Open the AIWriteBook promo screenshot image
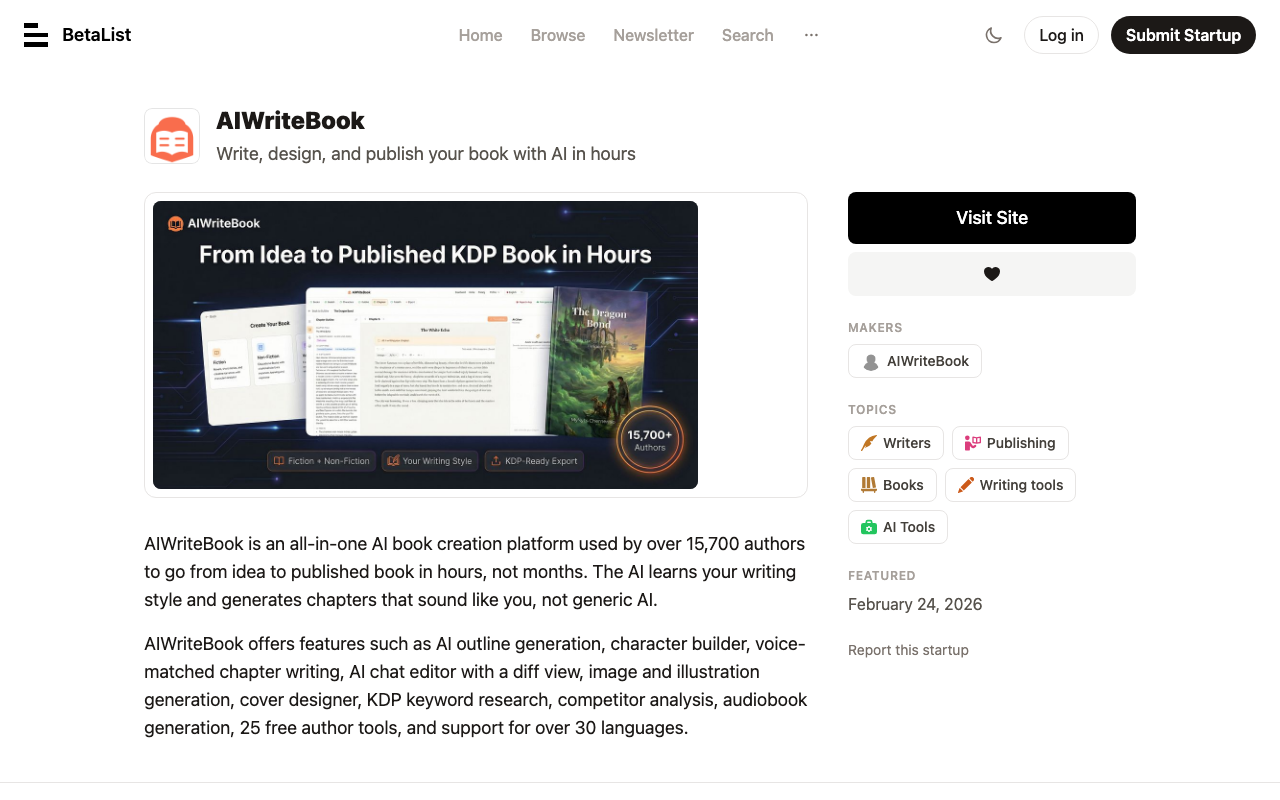This screenshot has height=800, width=1280. (425, 345)
